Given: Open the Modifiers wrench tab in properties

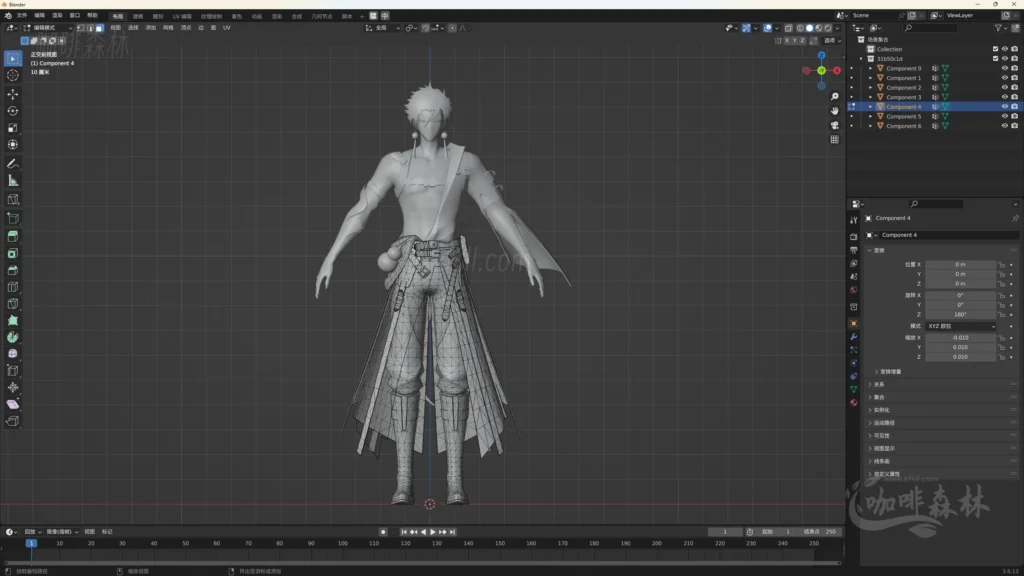Looking at the screenshot, I should pyautogui.click(x=853, y=337).
